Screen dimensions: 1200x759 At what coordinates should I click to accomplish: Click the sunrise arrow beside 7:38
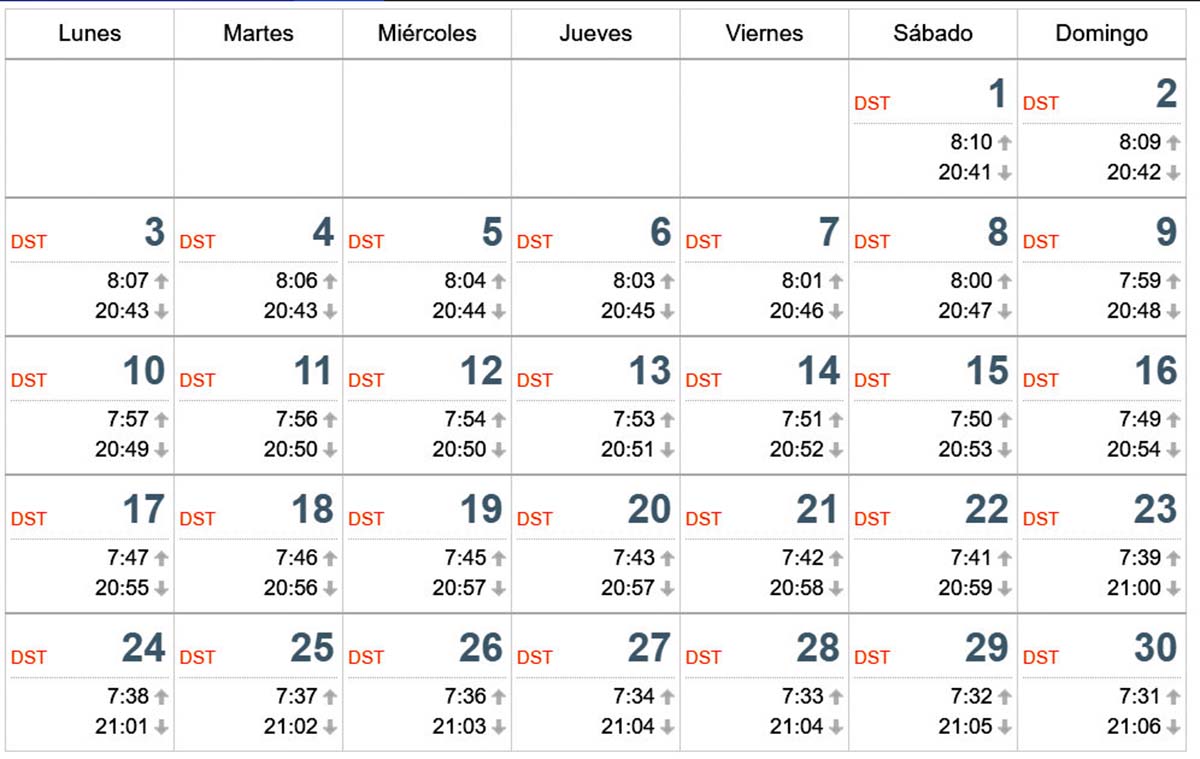pyautogui.click(x=161, y=697)
